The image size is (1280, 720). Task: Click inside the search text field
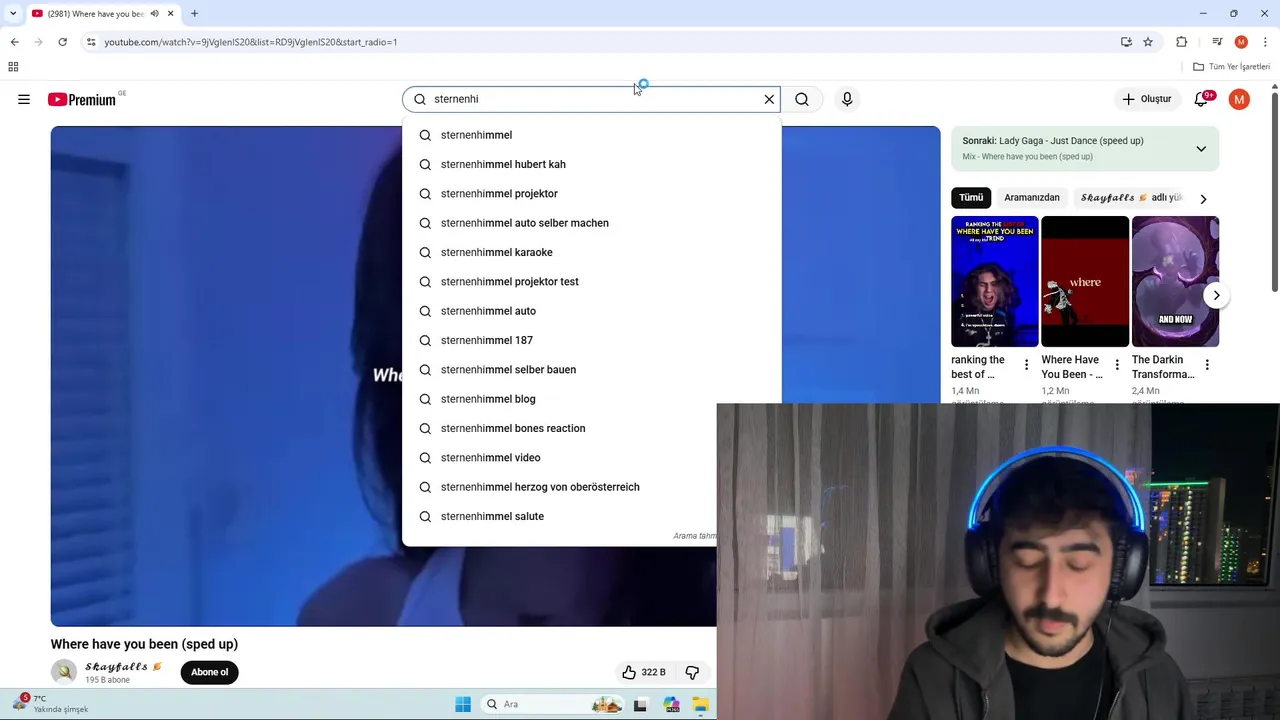tap(595, 99)
